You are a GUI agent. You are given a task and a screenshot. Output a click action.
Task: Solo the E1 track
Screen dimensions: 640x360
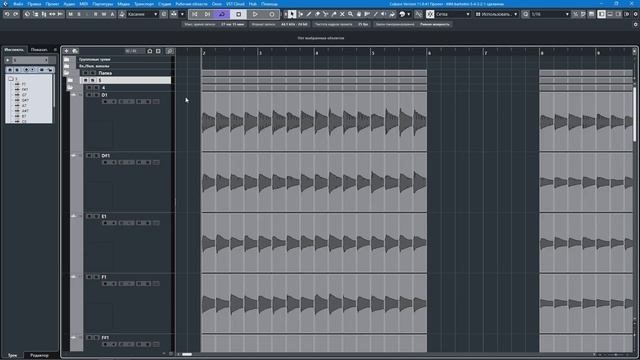(x=96, y=216)
